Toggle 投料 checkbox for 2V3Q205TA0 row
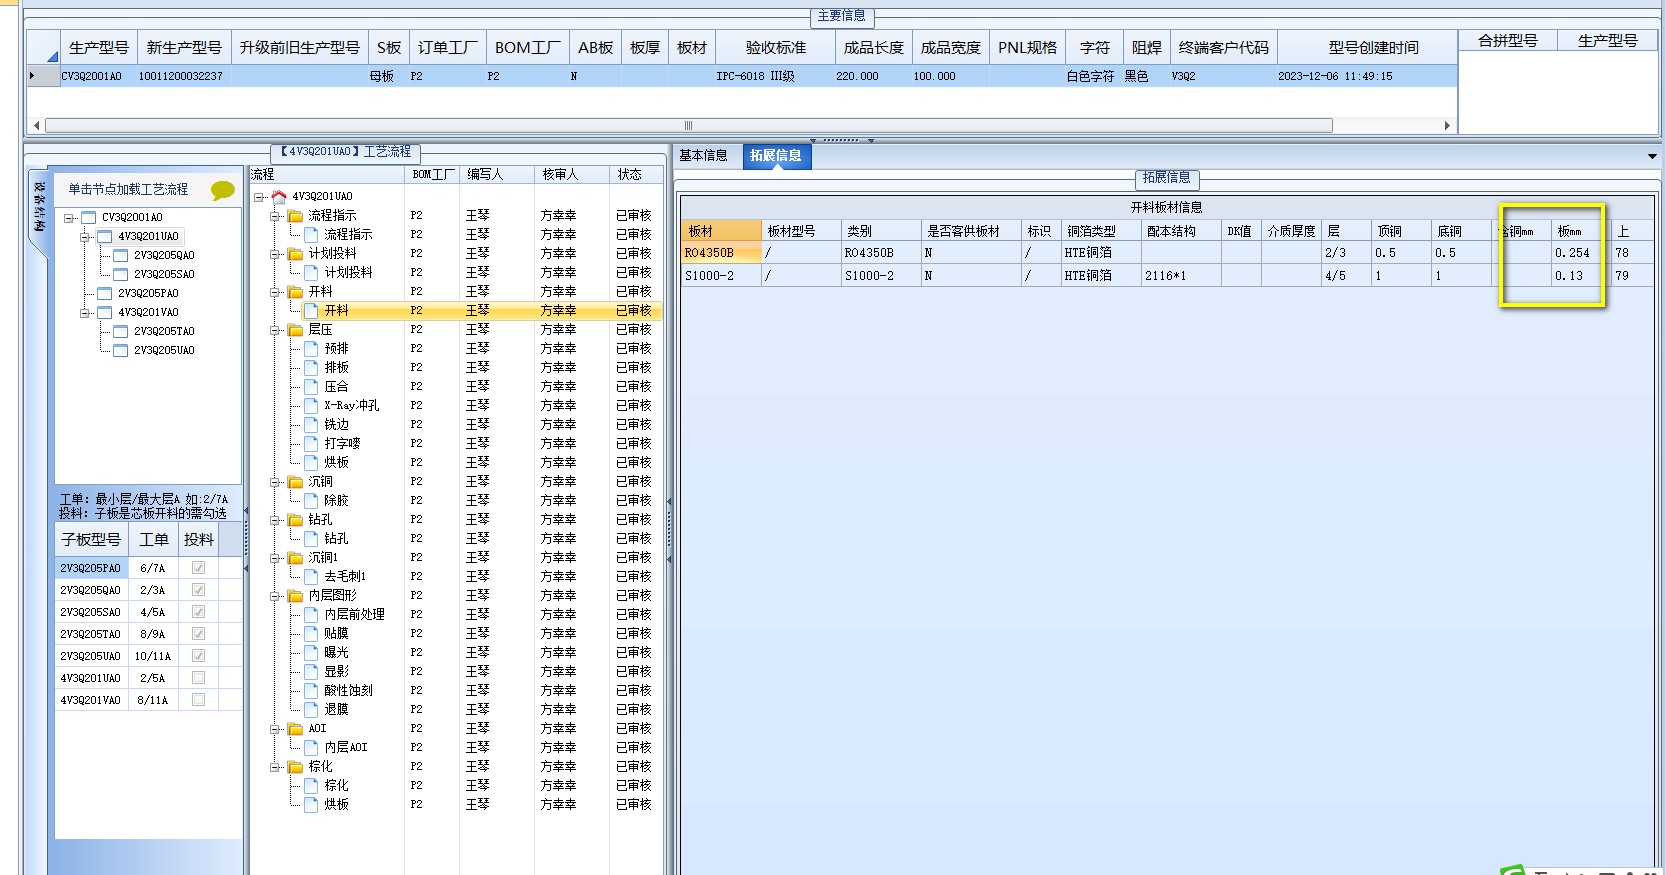Screen dimensions: 1666x875 (x=198, y=634)
